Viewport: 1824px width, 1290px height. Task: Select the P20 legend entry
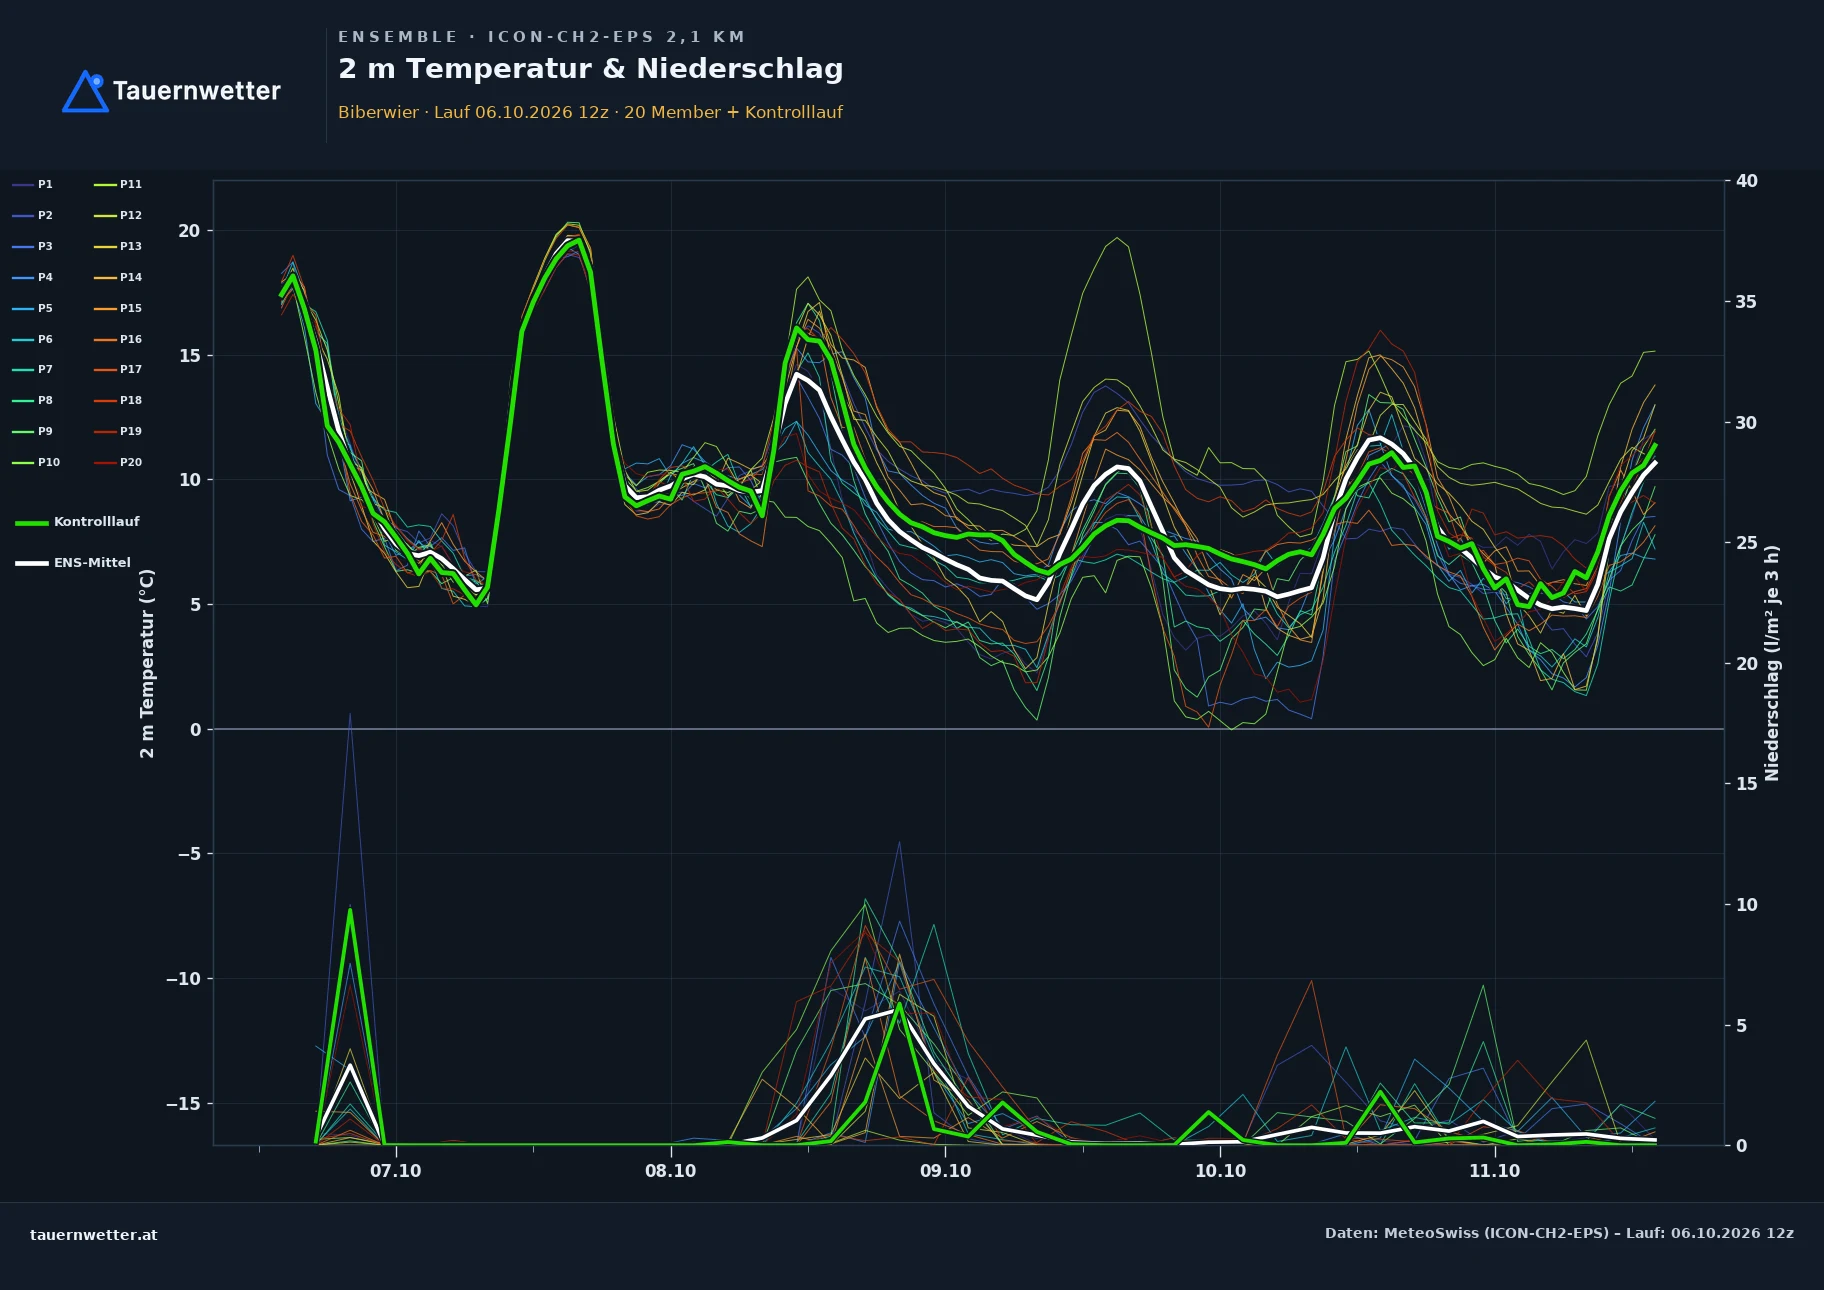tap(118, 462)
